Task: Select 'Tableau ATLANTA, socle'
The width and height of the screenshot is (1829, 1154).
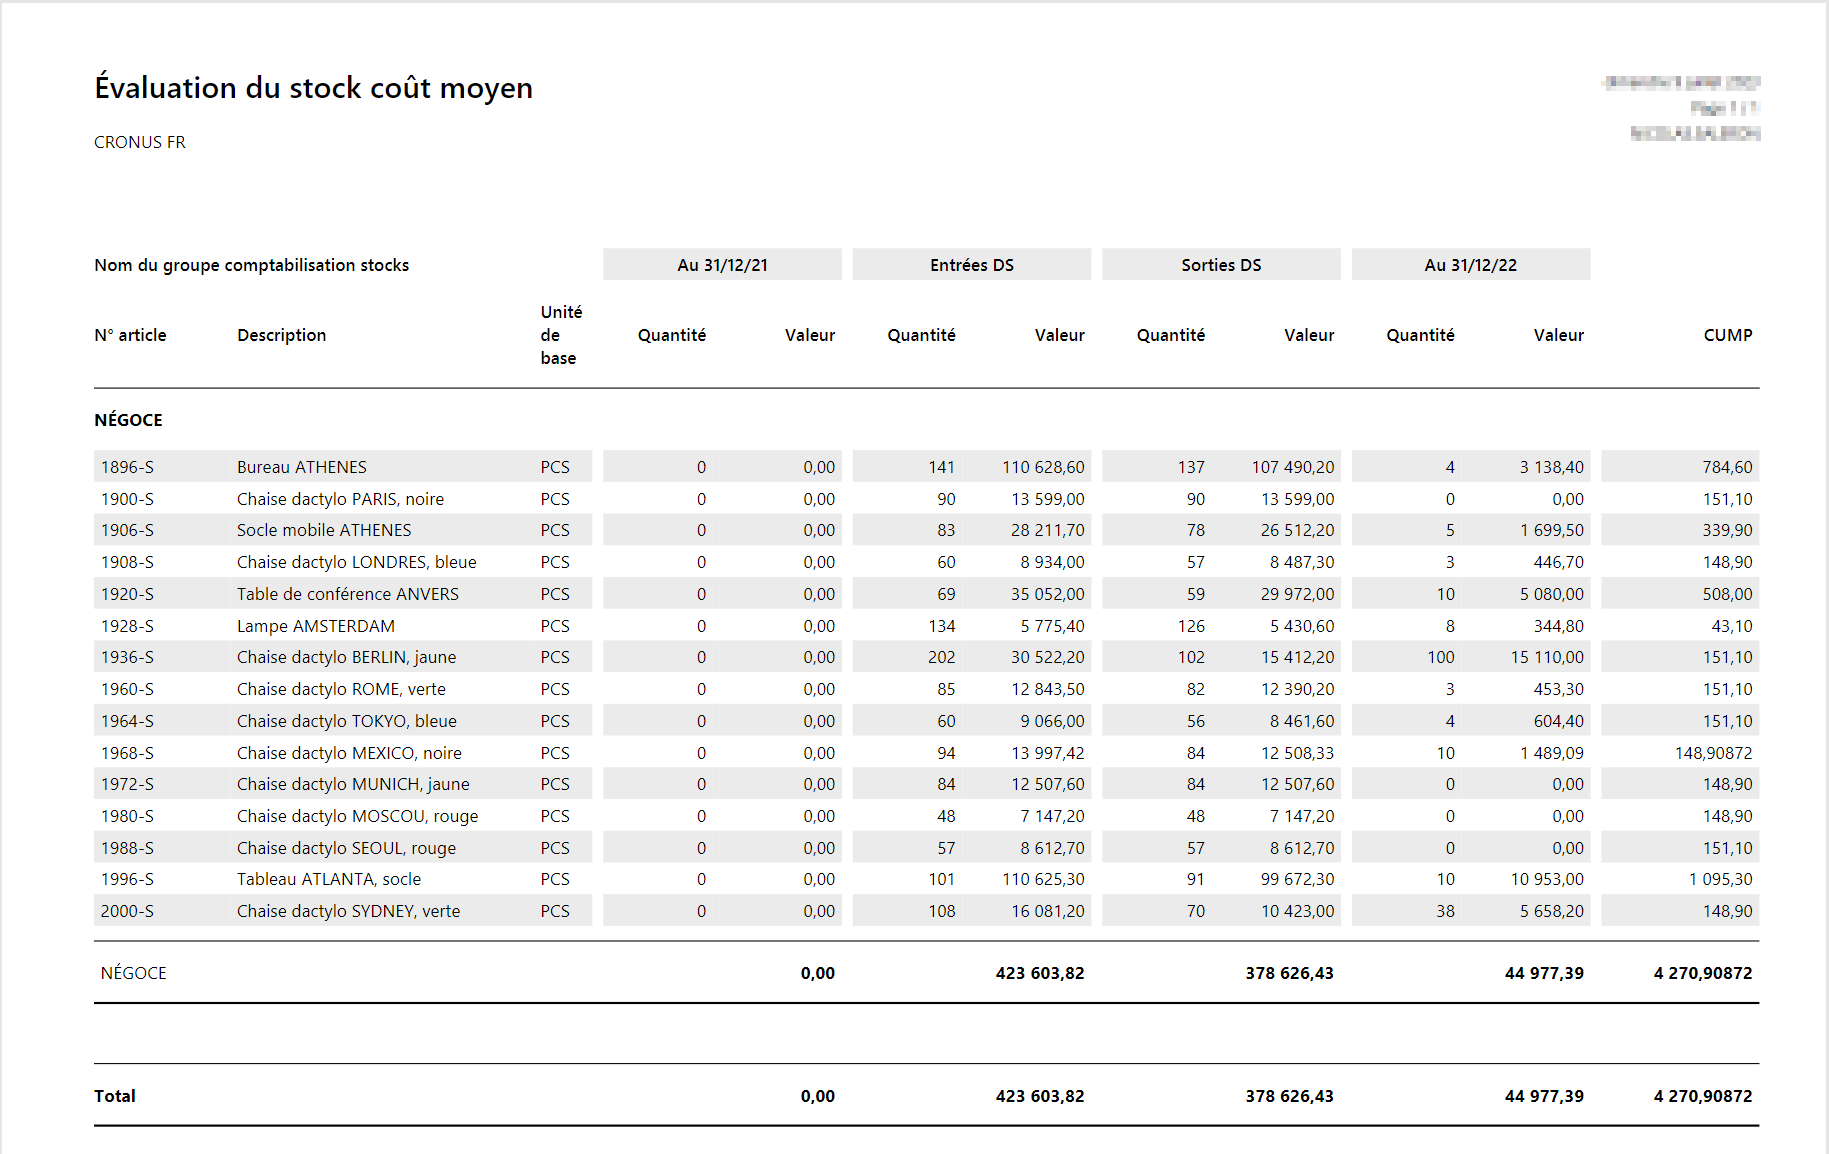Action: [x=329, y=879]
